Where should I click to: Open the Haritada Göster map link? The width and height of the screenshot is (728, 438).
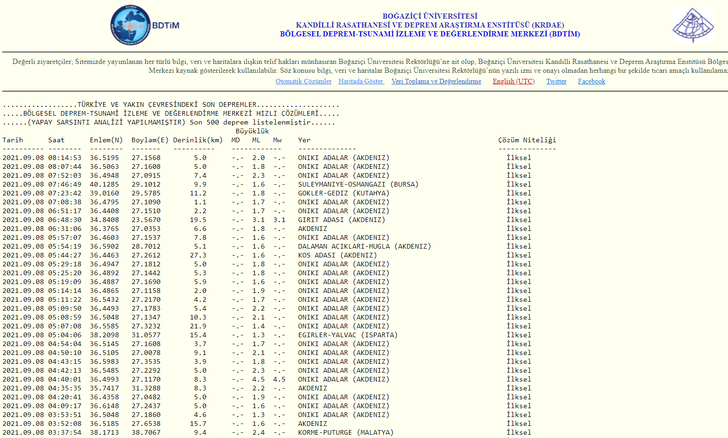tap(360, 81)
